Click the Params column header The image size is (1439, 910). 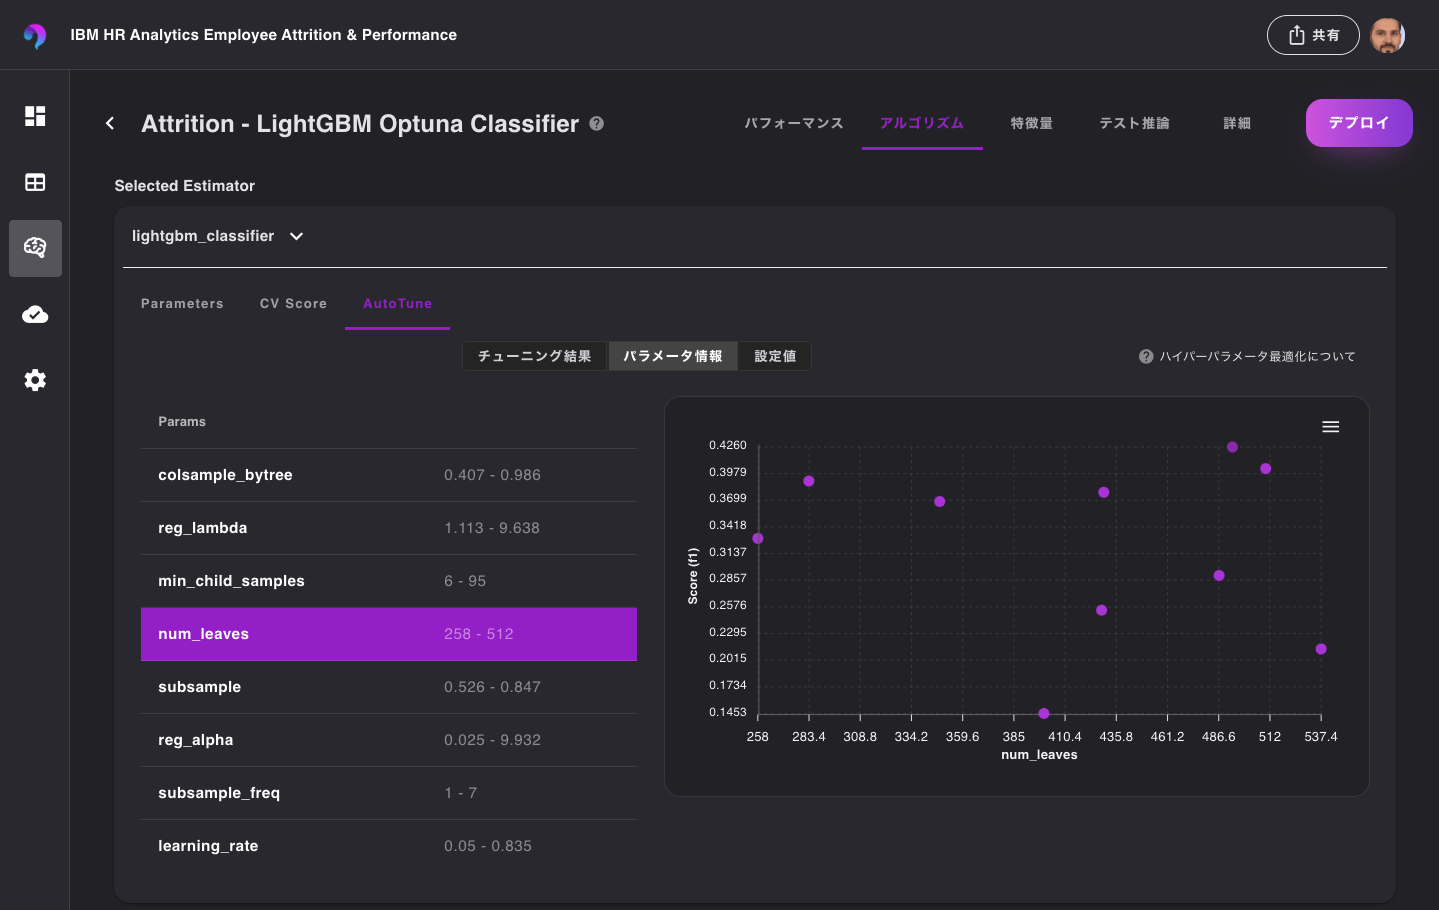(x=182, y=422)
